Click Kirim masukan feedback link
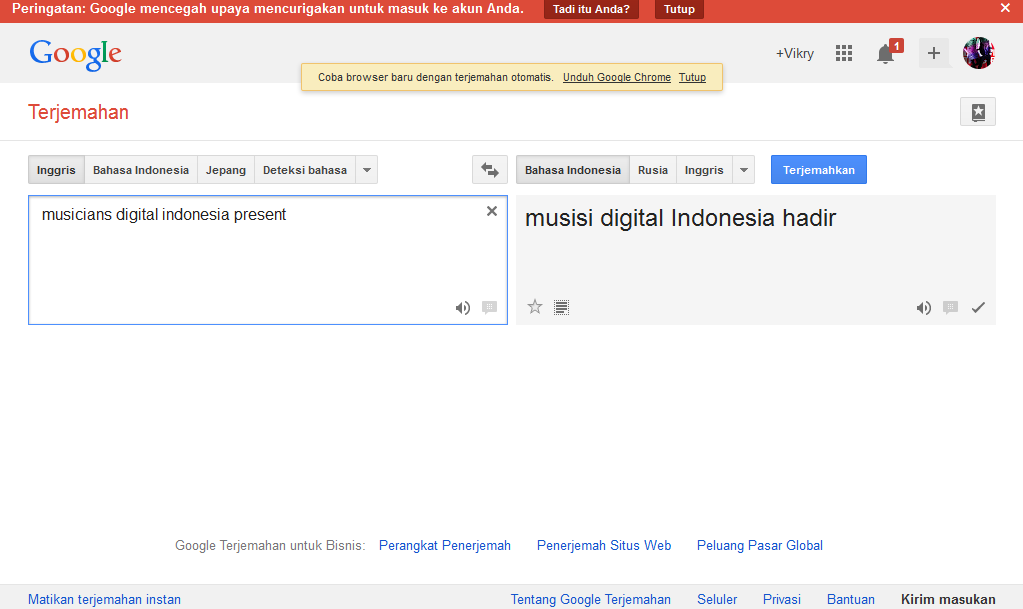The height and width of the screenshot is (609, 1023). [948, 599]
